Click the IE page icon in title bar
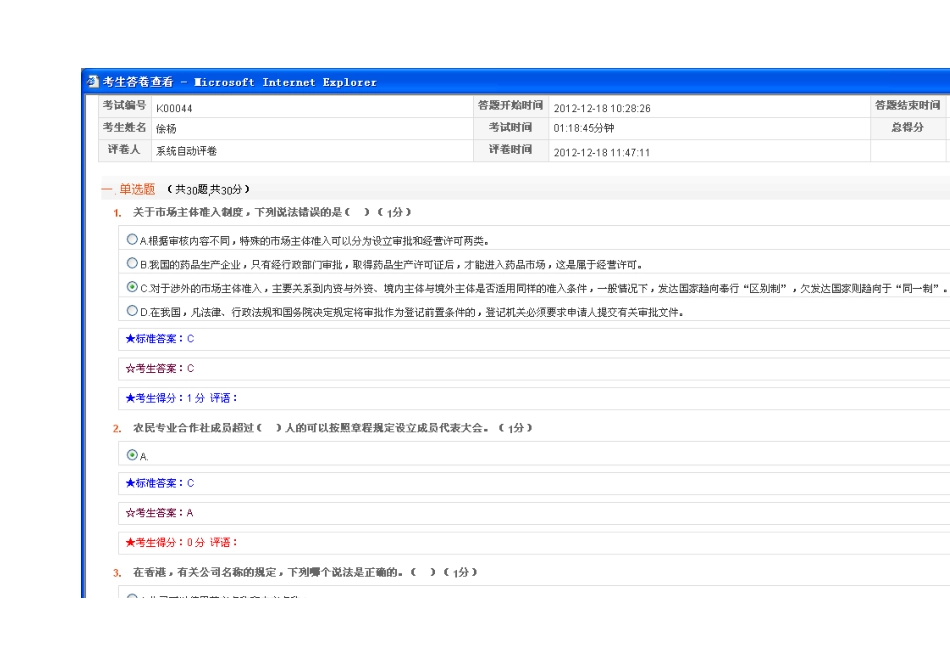Image resolution: width=950 pixels, height=672 pixels. point(93,82)
